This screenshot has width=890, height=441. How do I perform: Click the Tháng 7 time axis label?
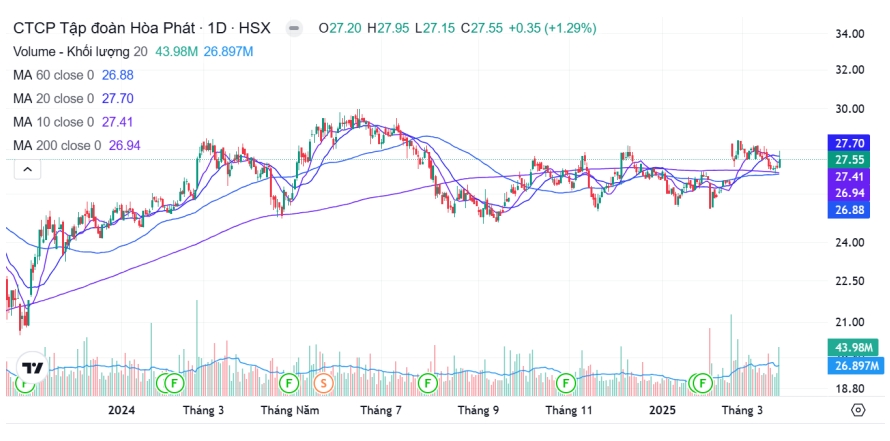[381, 410]
